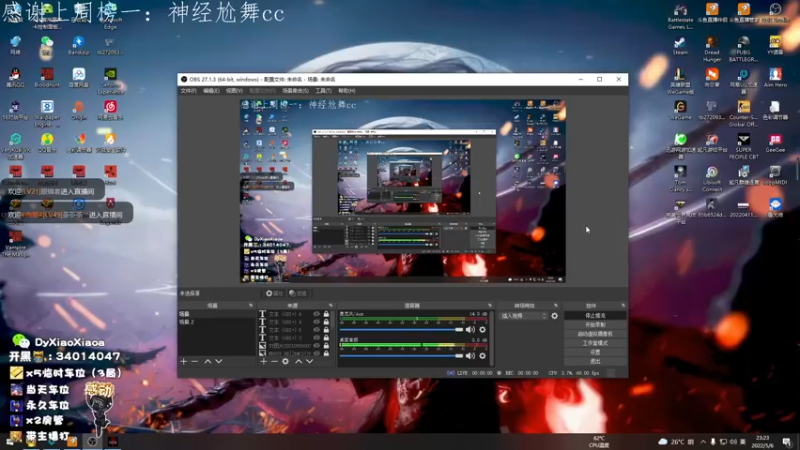The image size is (800, 450).
Task: Select 场景 2 in the scenes list
Action: tap(216, 322)
